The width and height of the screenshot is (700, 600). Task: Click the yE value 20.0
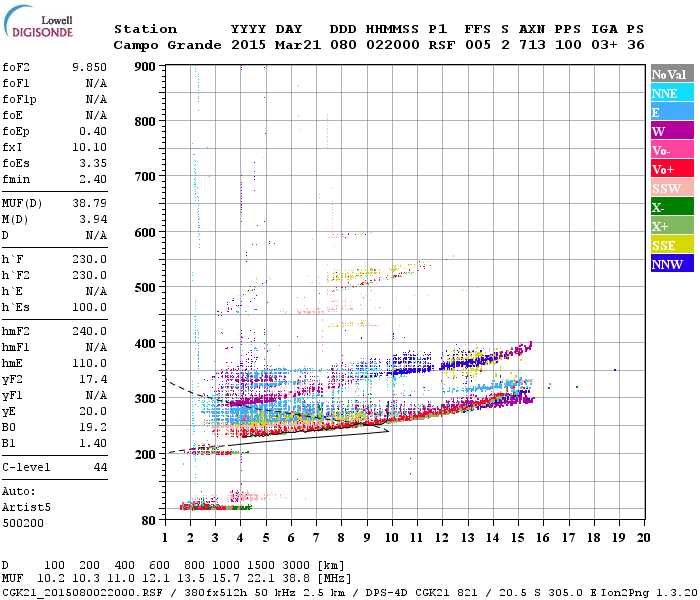tap(93, 411)
